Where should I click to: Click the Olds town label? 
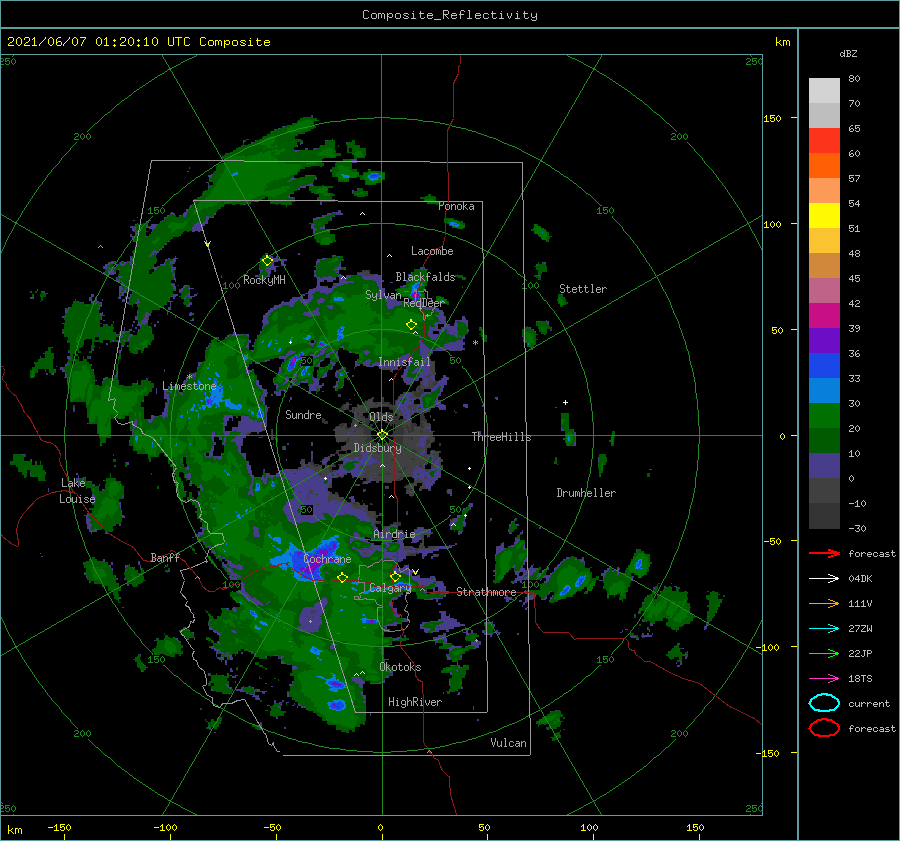[x=381, y=417]
